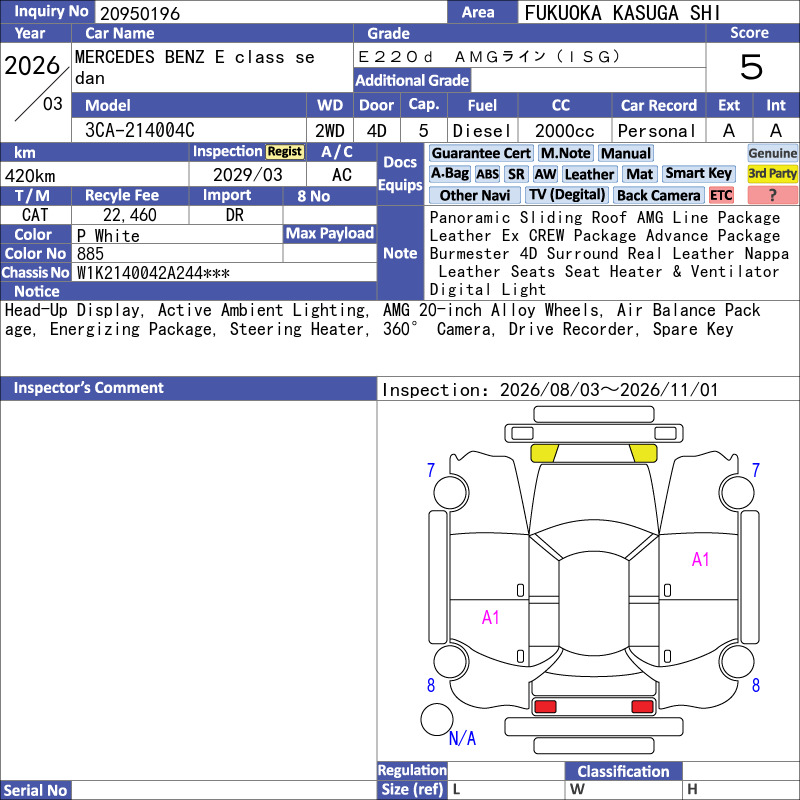
Task: Click the left yellow headlight on diagram
Action: (544, 453)
